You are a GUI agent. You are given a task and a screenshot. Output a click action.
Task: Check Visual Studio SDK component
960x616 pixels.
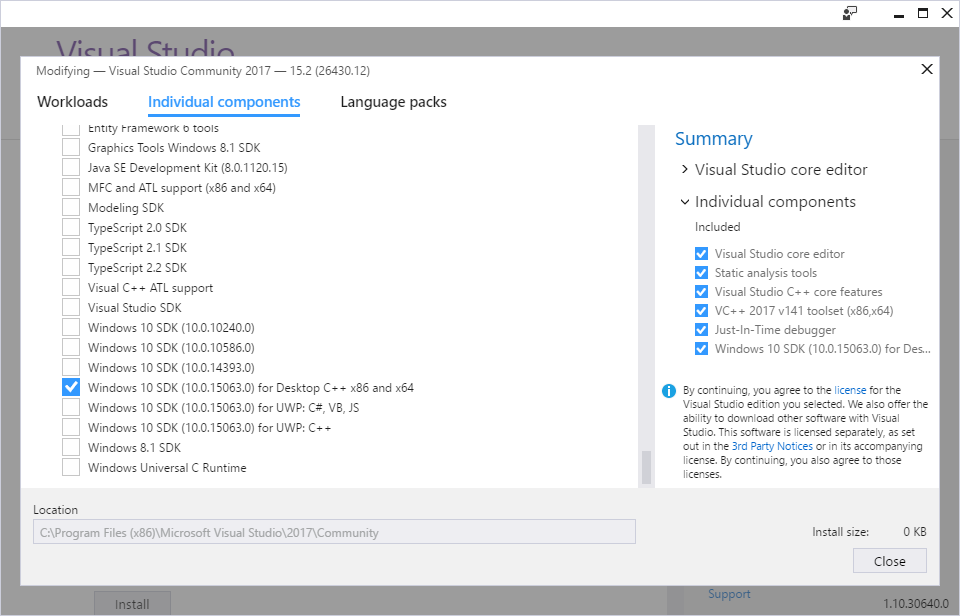(71, 307)
